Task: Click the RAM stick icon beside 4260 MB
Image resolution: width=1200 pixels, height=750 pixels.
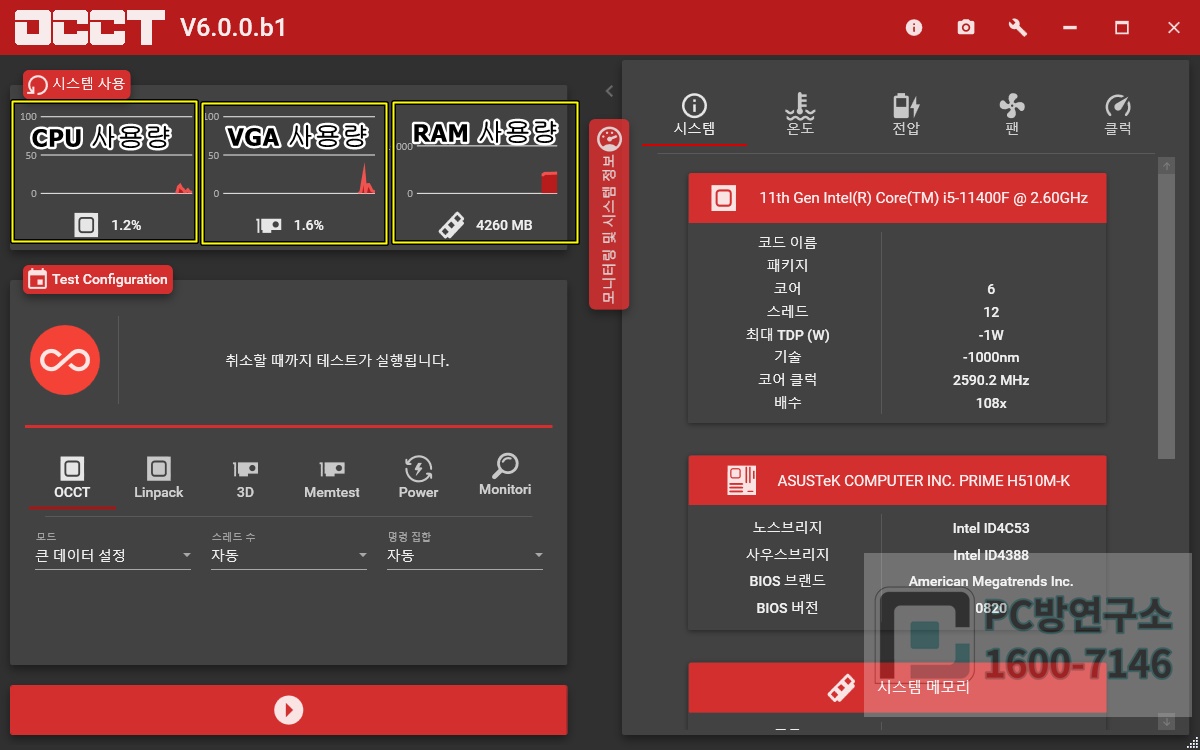Action: click(x=452, y=225)
